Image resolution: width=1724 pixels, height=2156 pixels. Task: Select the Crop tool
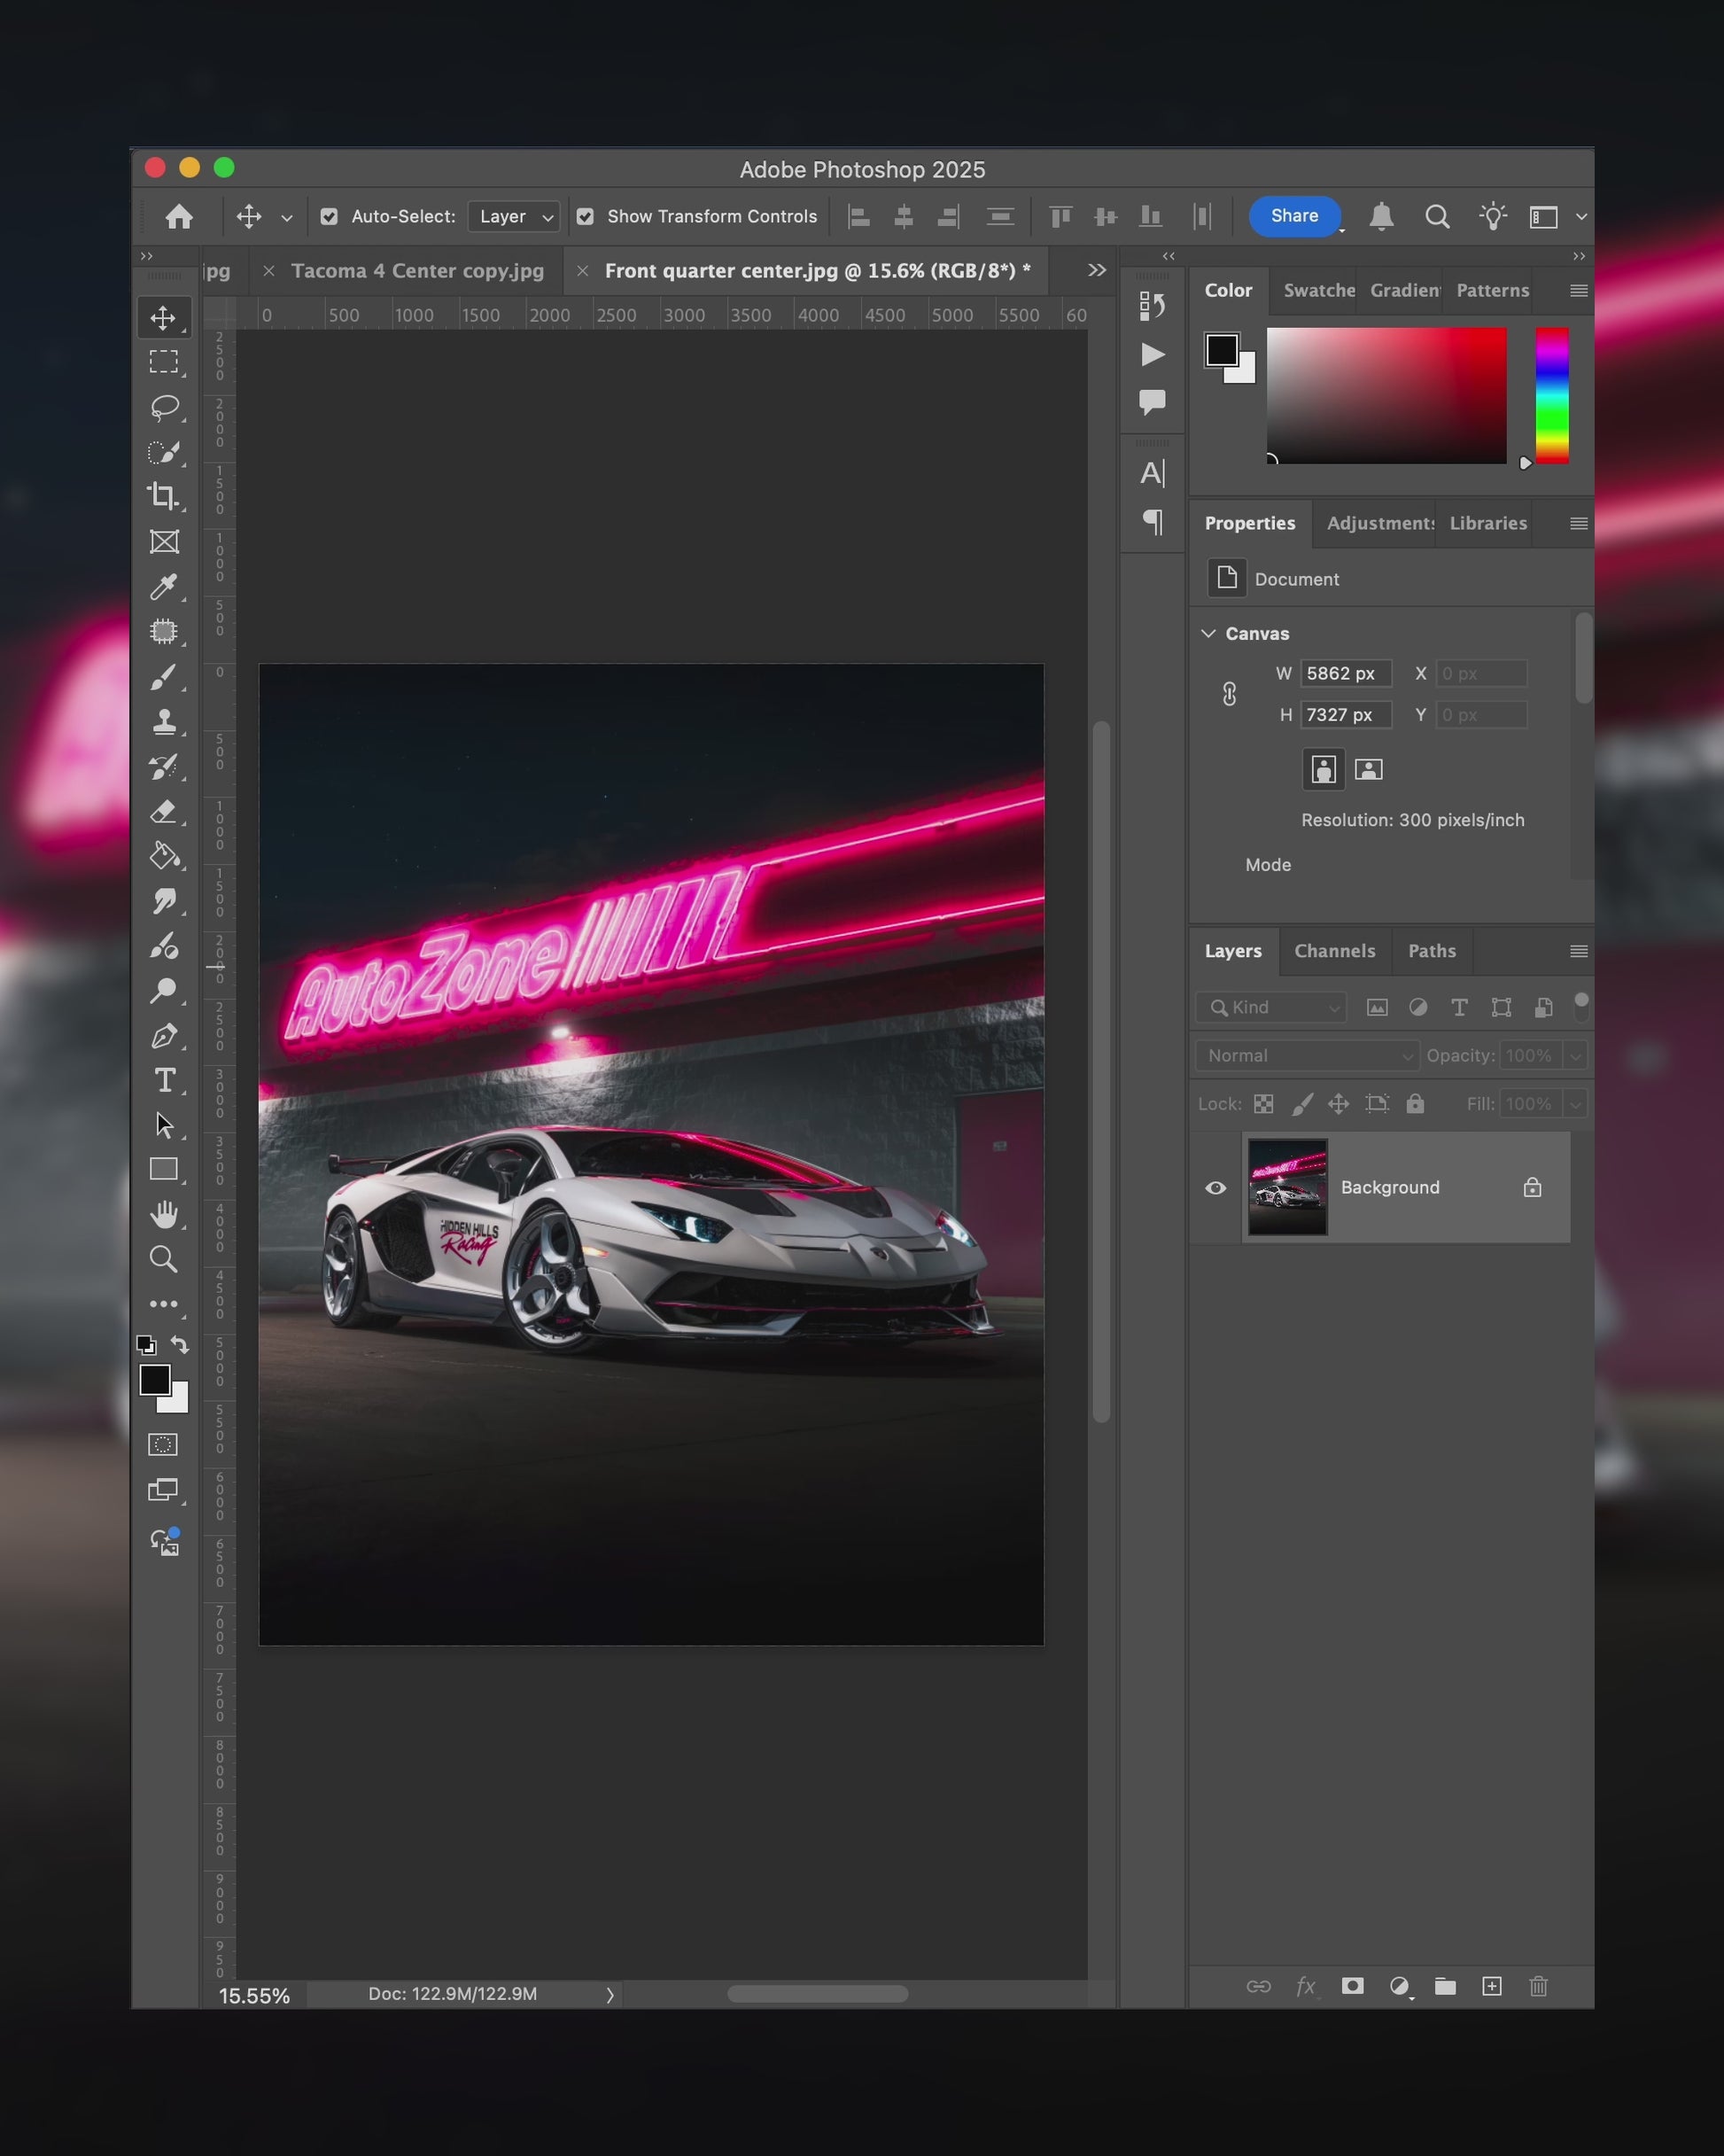[163, 496]
